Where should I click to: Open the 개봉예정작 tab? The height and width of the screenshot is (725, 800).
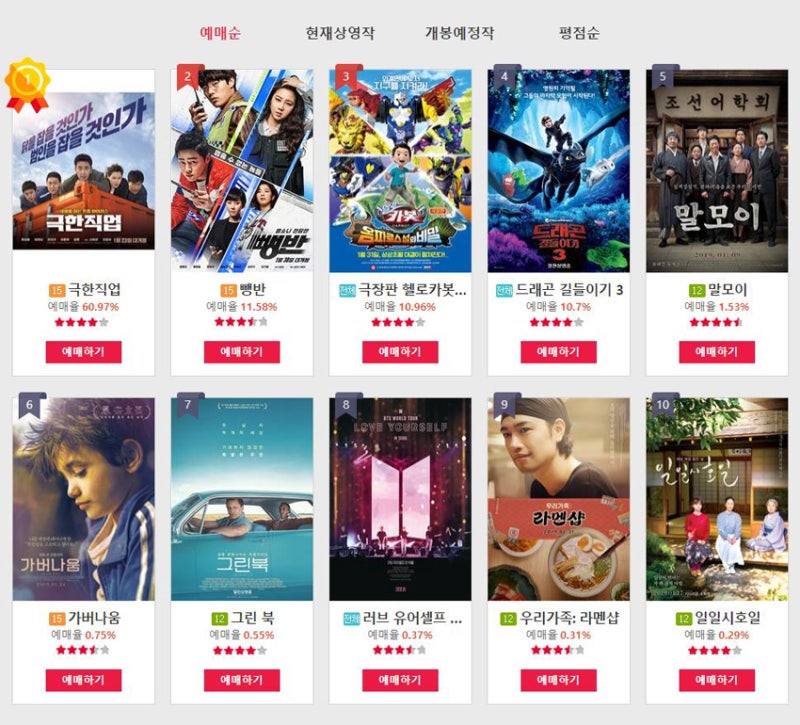[x=460, y=33]
